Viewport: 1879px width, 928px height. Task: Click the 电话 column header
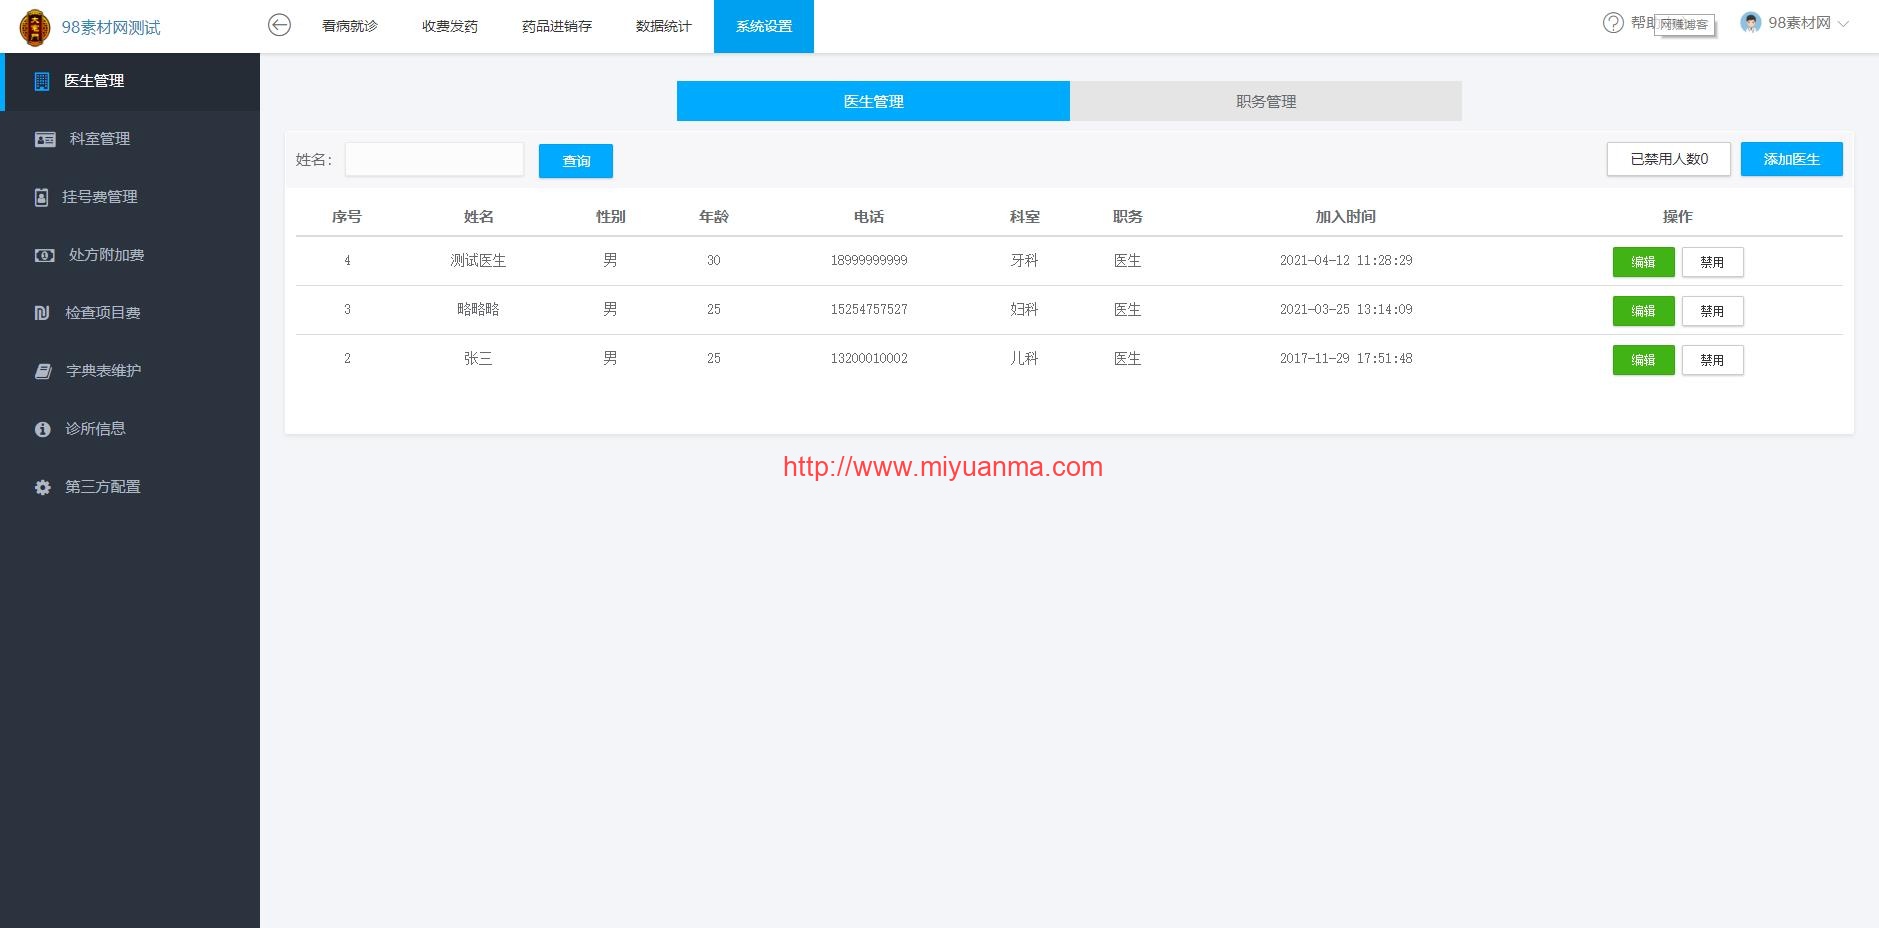pos(869,216)
